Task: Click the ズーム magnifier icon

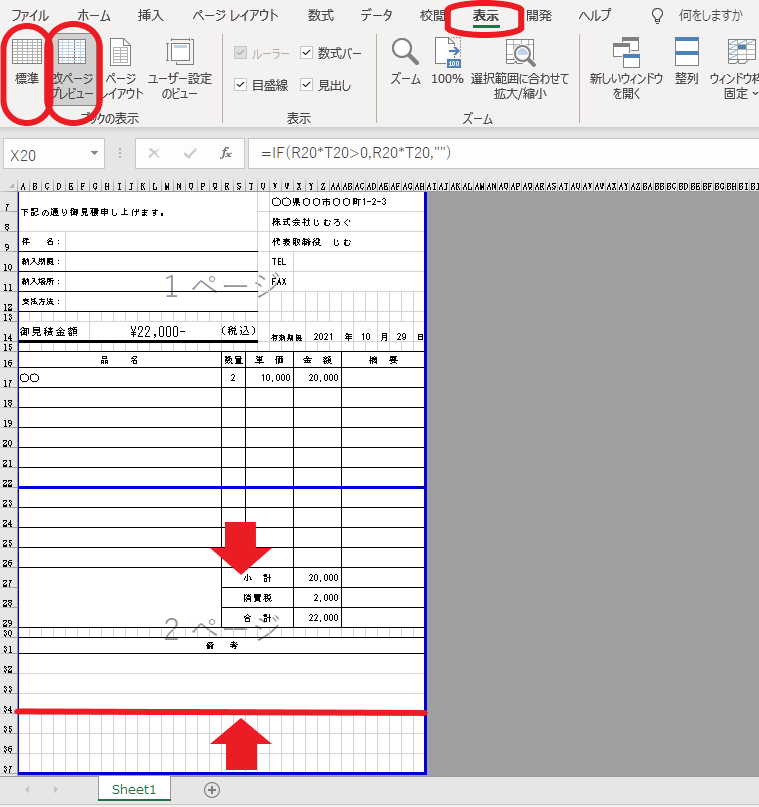Action: point(405,52)
